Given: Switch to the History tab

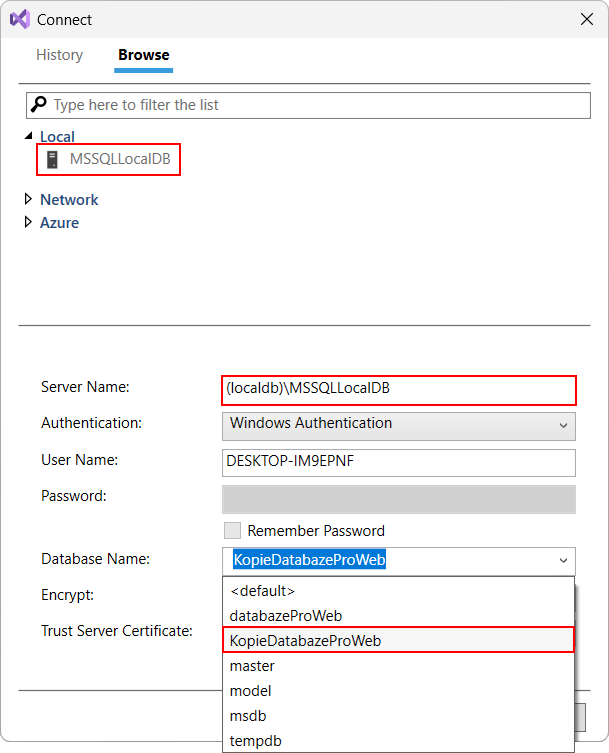Looking at the screenshot, I should [60, 55].
